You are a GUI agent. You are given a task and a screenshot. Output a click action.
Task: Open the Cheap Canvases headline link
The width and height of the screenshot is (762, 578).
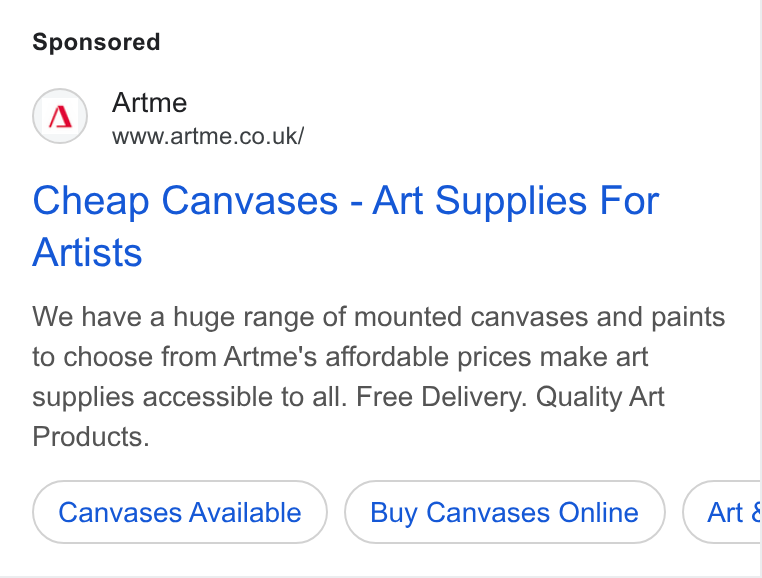[346, 226]
